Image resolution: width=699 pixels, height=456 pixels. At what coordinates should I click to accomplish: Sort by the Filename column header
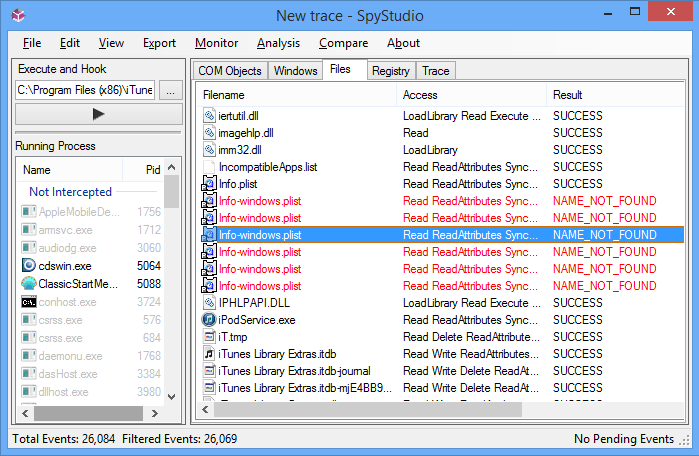(296, 95)
